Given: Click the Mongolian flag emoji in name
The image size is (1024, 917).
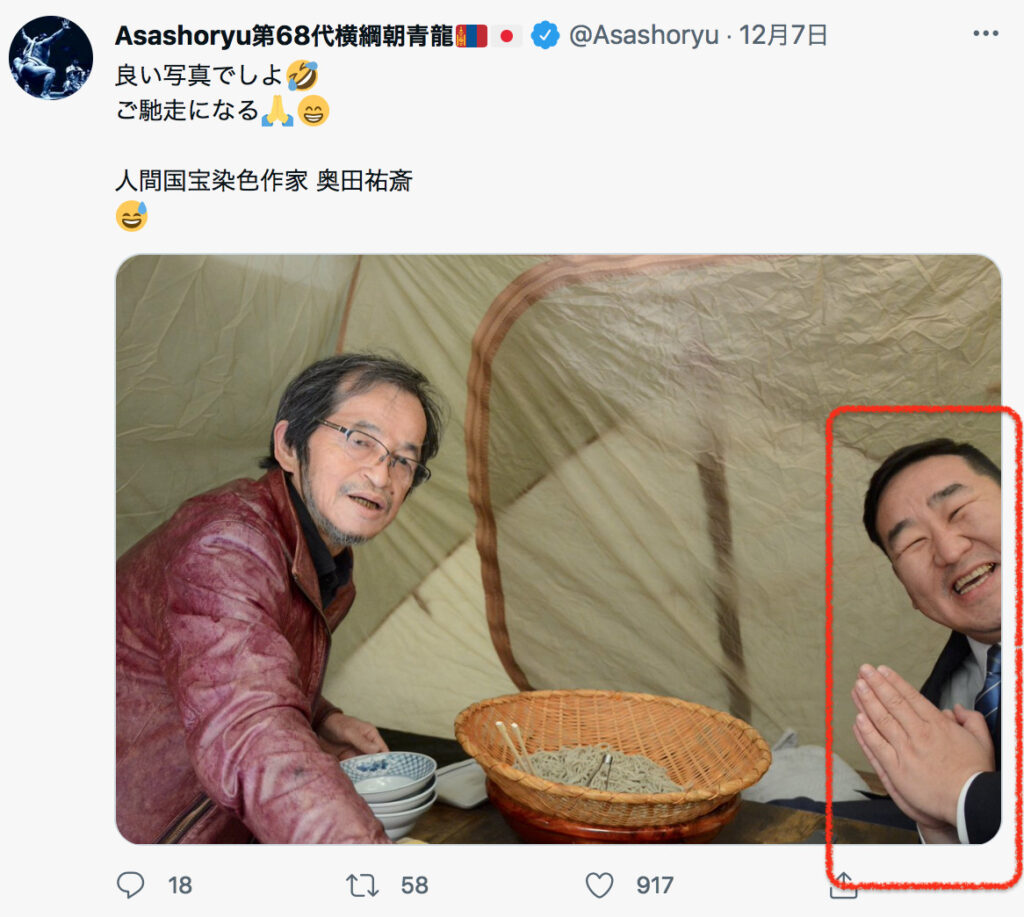Looking at the screenshot, I should tap(472, 36).
